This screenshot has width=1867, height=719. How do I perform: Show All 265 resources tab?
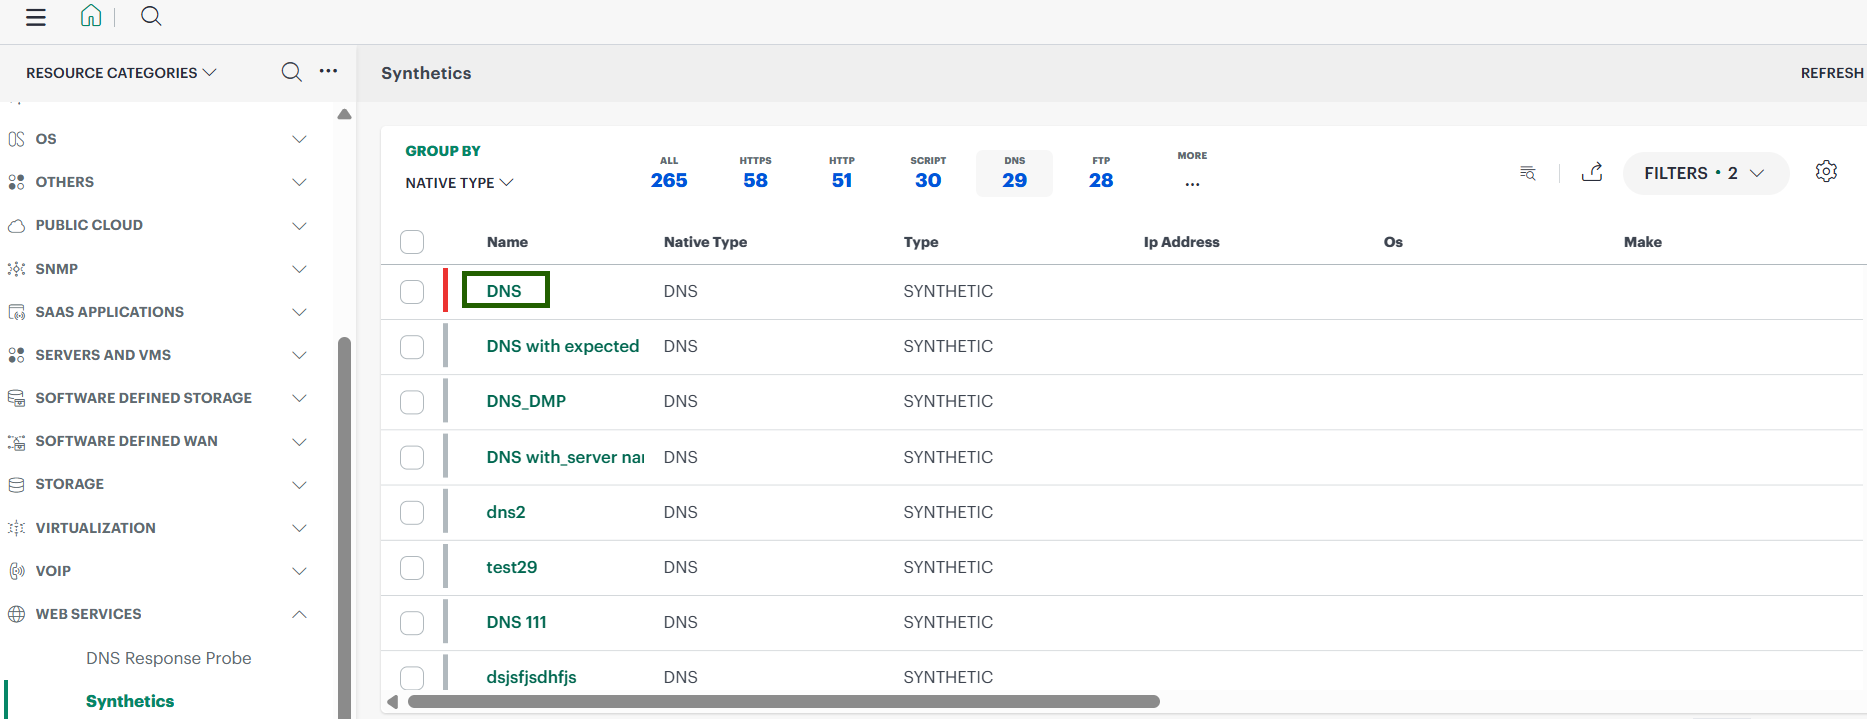pyautogui.click(x=669, y=173)
